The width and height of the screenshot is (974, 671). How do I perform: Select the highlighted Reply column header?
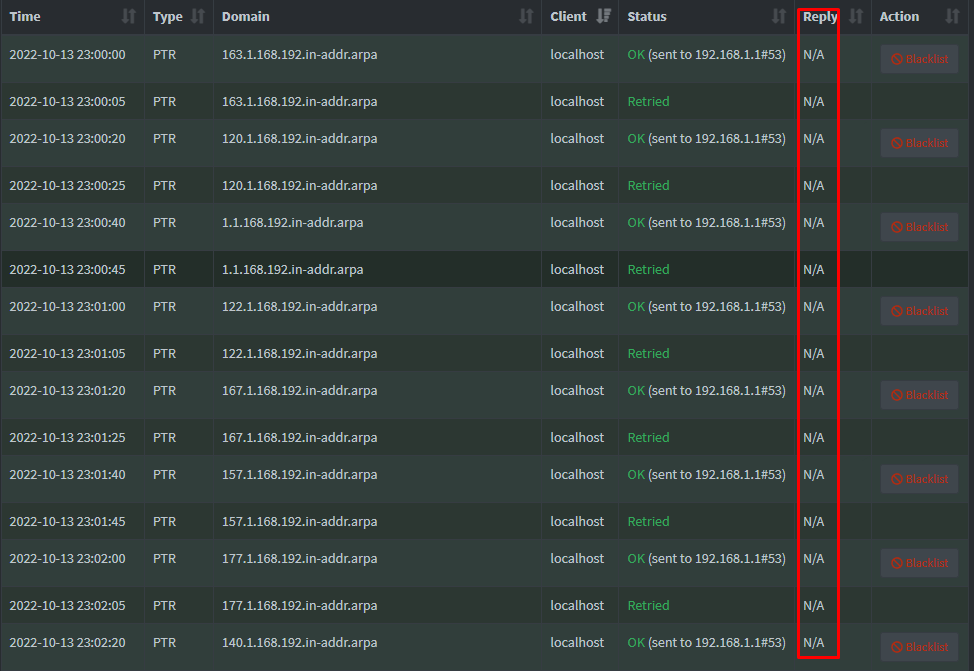click(818, 16)
